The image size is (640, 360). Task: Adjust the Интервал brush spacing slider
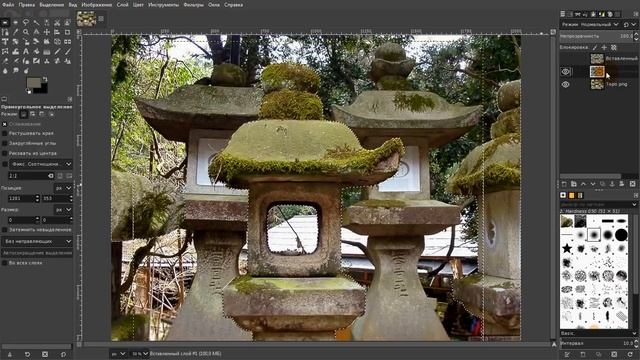[x=596, y=343]
